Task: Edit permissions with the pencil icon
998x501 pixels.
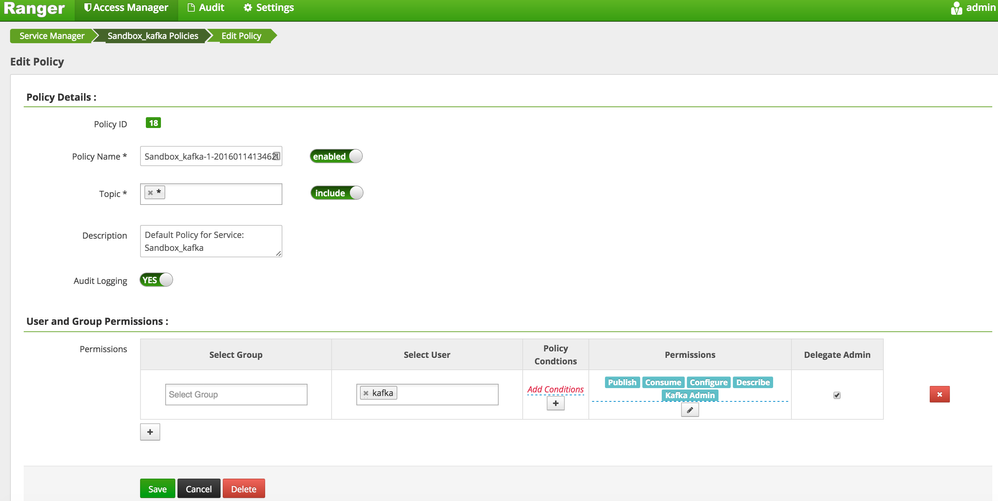Action: click(x=690, y=411)
